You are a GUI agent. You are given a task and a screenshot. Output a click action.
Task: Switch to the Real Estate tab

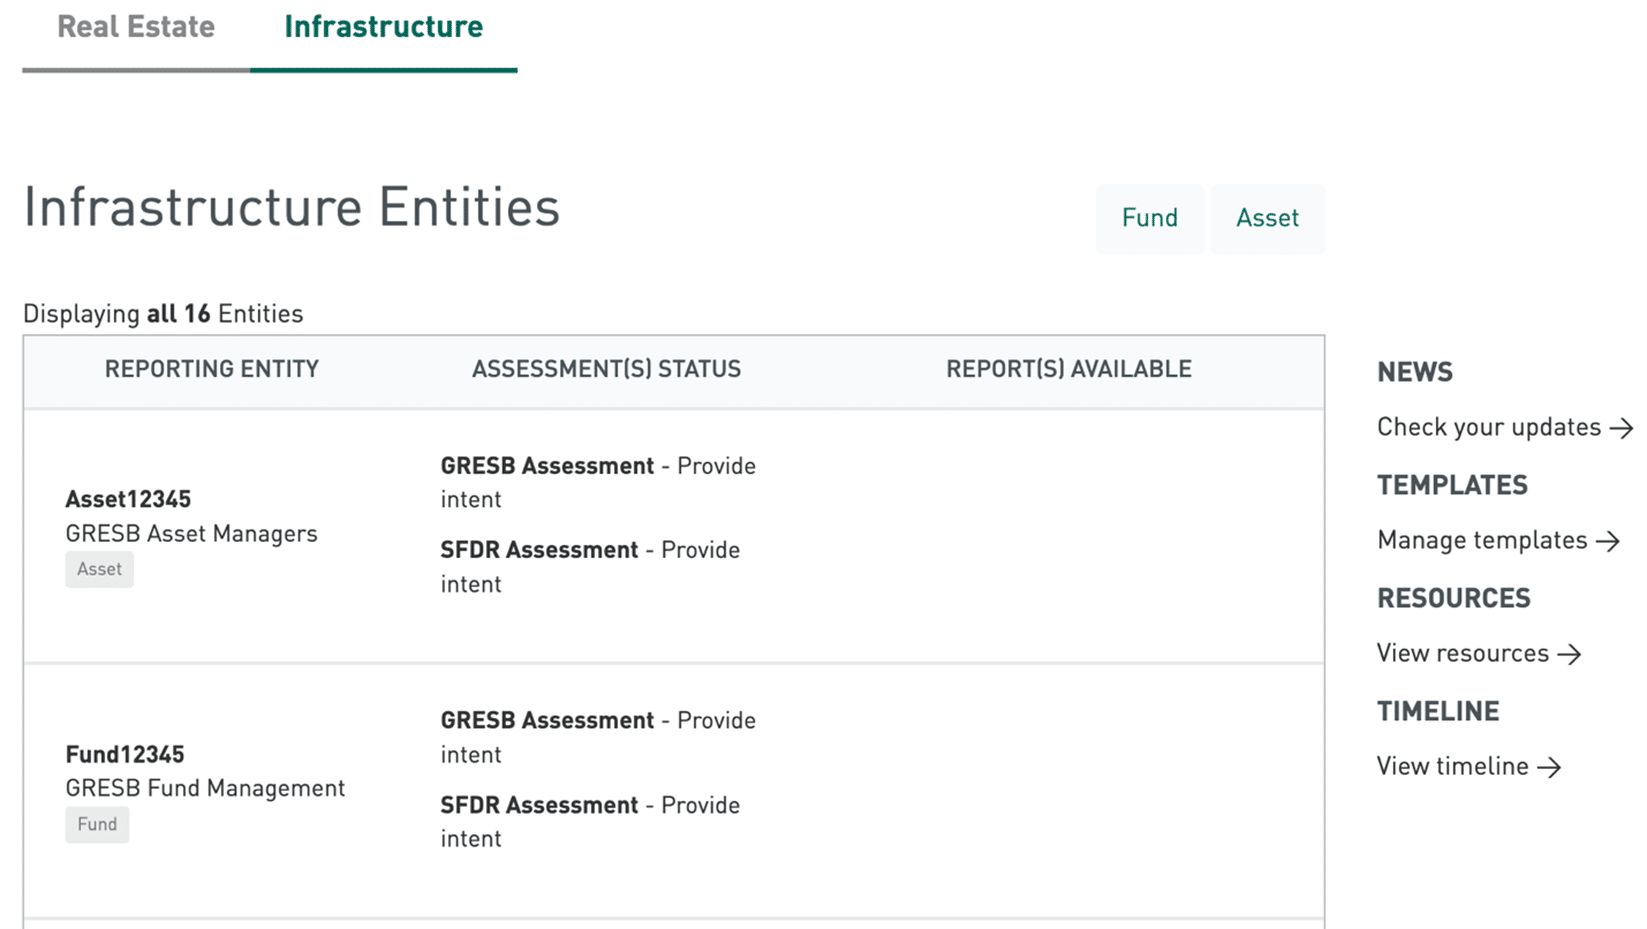pos(135,27)
